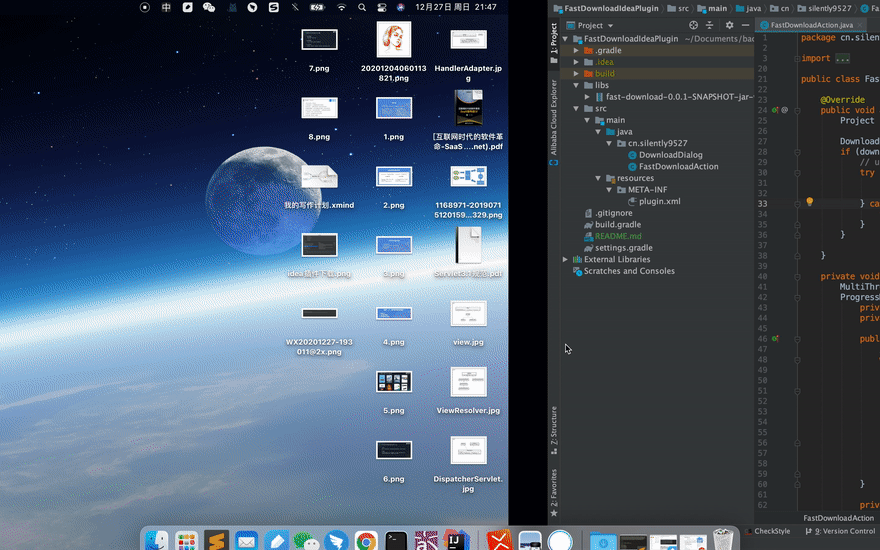Click the Spotlight search icon in menu bar
Screen dimensions: 880x550
coord(362,7)
